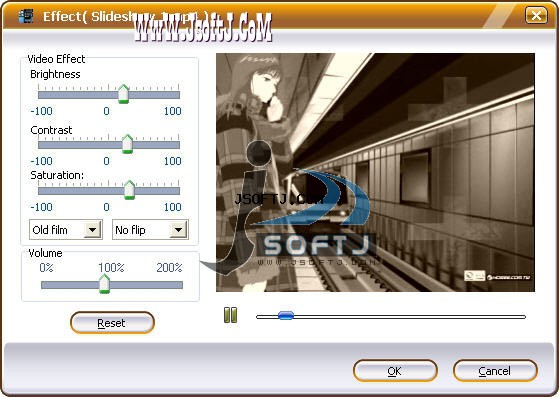559x397 pixels.
Task: Click the Brightness slider thumb
Action: 123,94
